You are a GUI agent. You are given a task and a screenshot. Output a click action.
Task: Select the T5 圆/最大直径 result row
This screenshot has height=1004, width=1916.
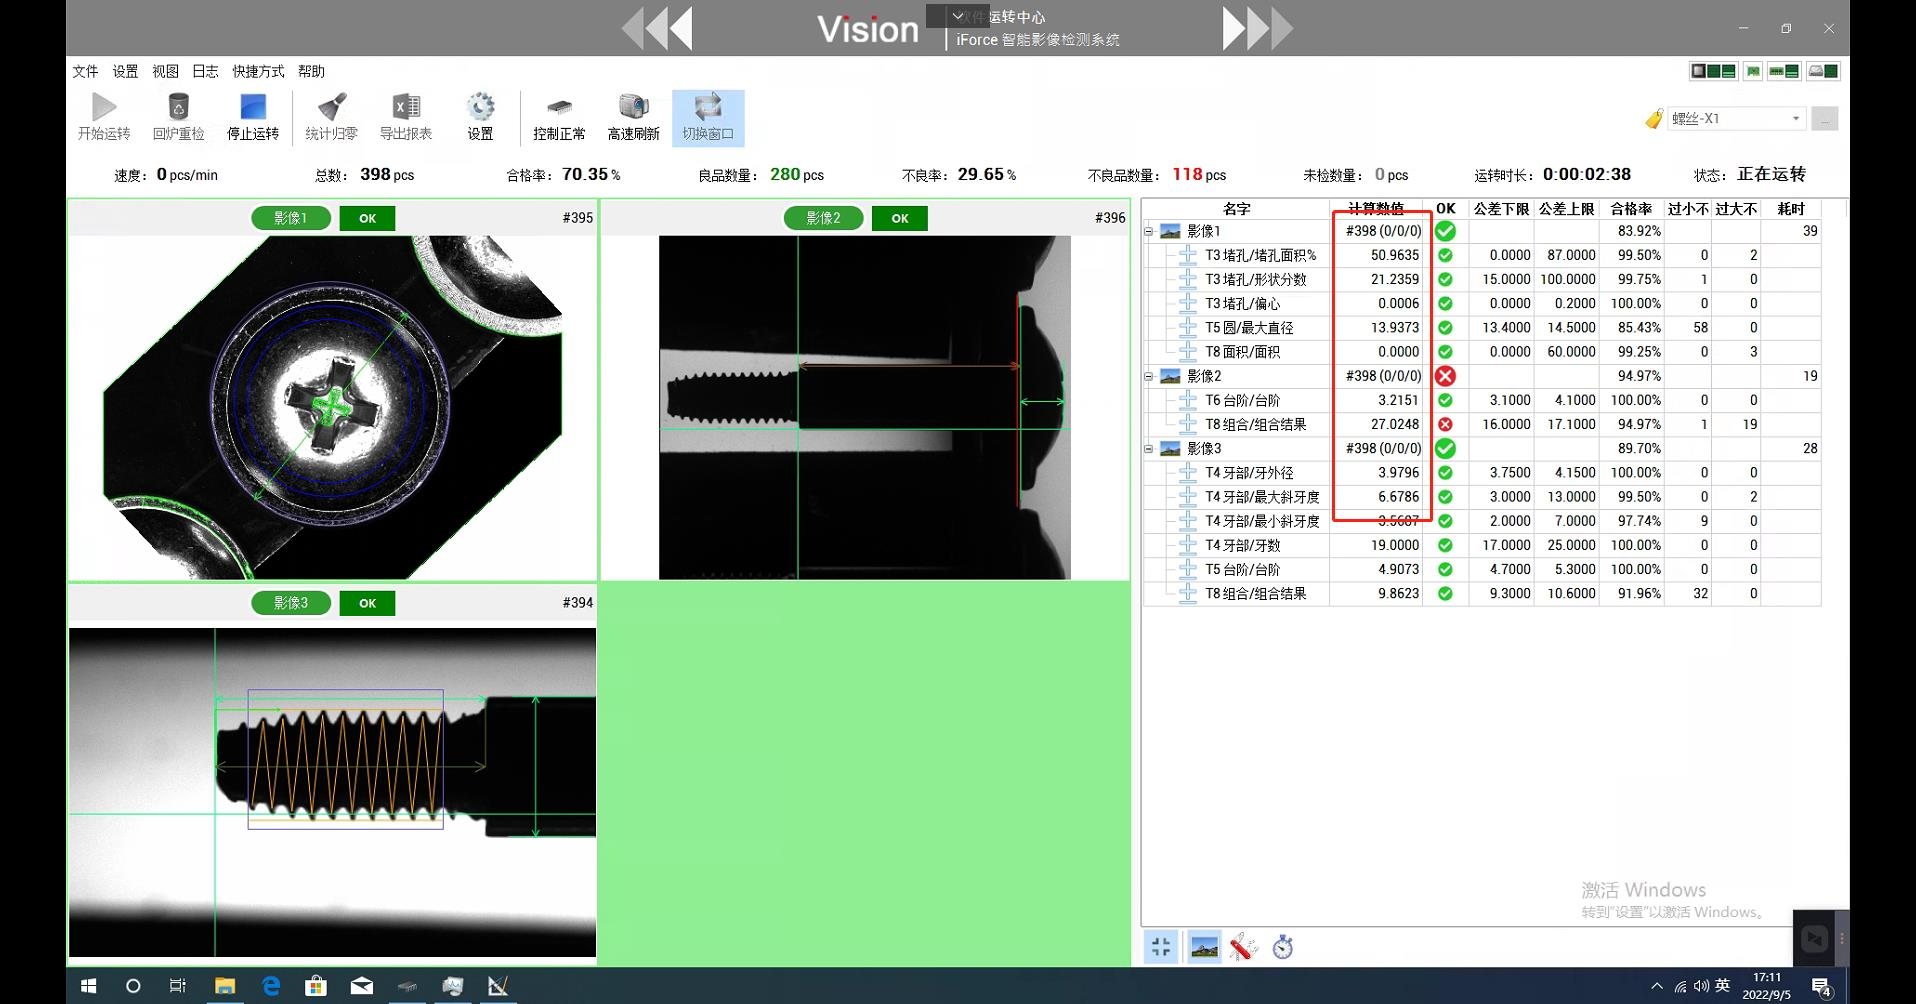[1249, 328]
